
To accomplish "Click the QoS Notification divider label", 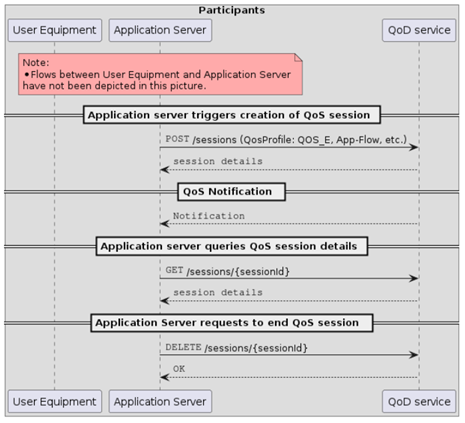I will click(232, 192).
